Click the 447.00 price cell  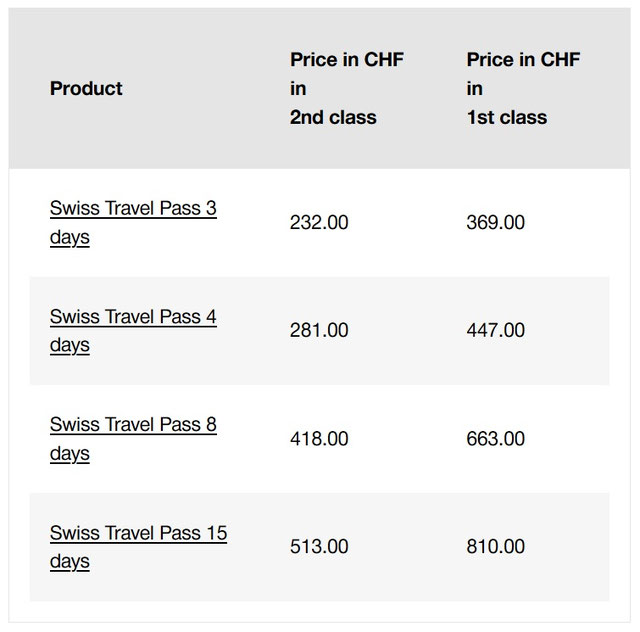[495, 330]
